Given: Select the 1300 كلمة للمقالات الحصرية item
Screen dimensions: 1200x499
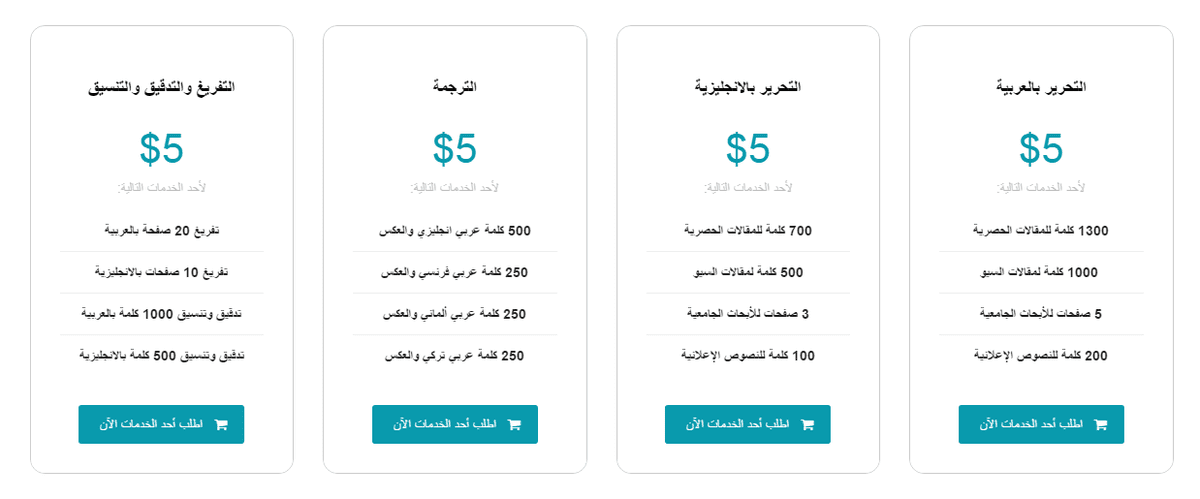Looking at the screenshot, I should pyautogui.click(x=1041, y=231).
